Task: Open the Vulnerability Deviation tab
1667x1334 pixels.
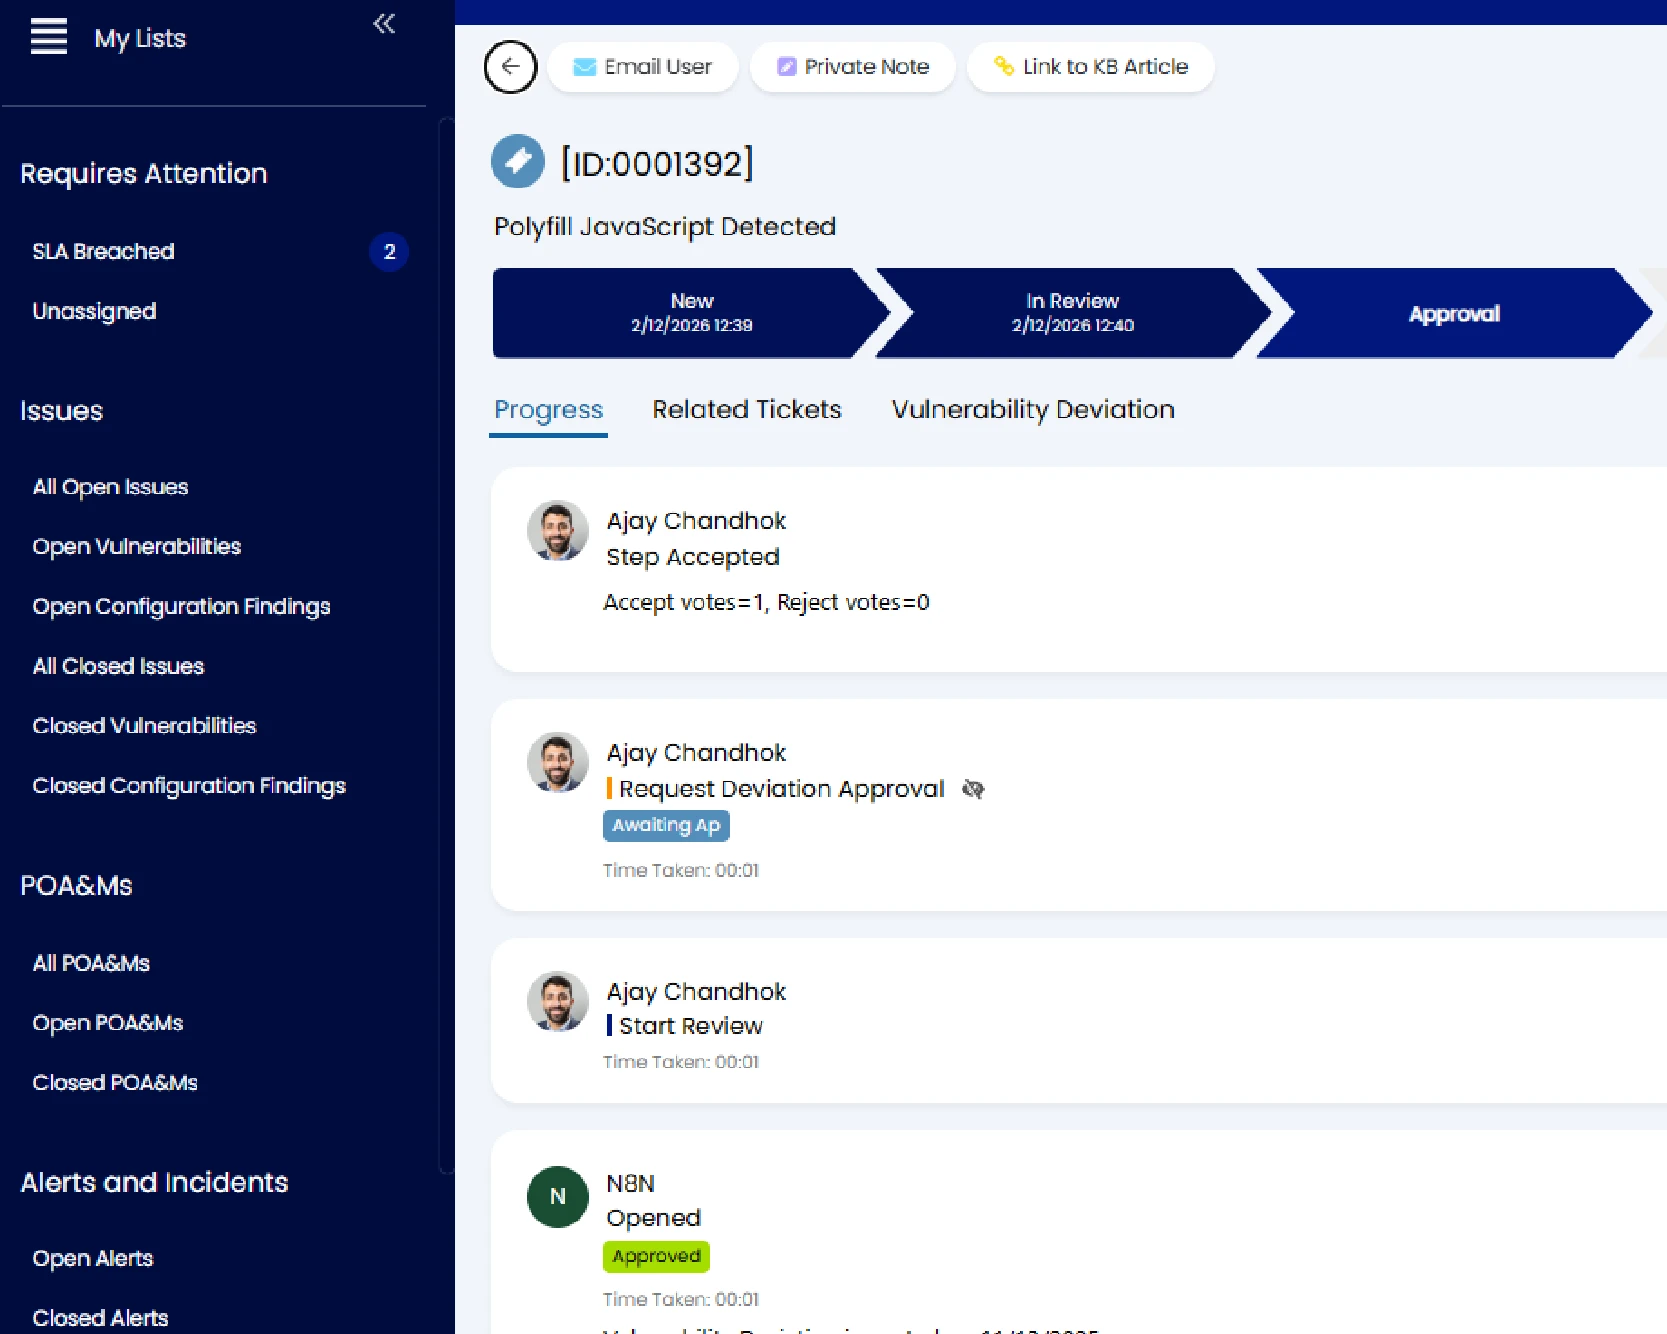Action: pyautogui.click(x=1032, y=410)
